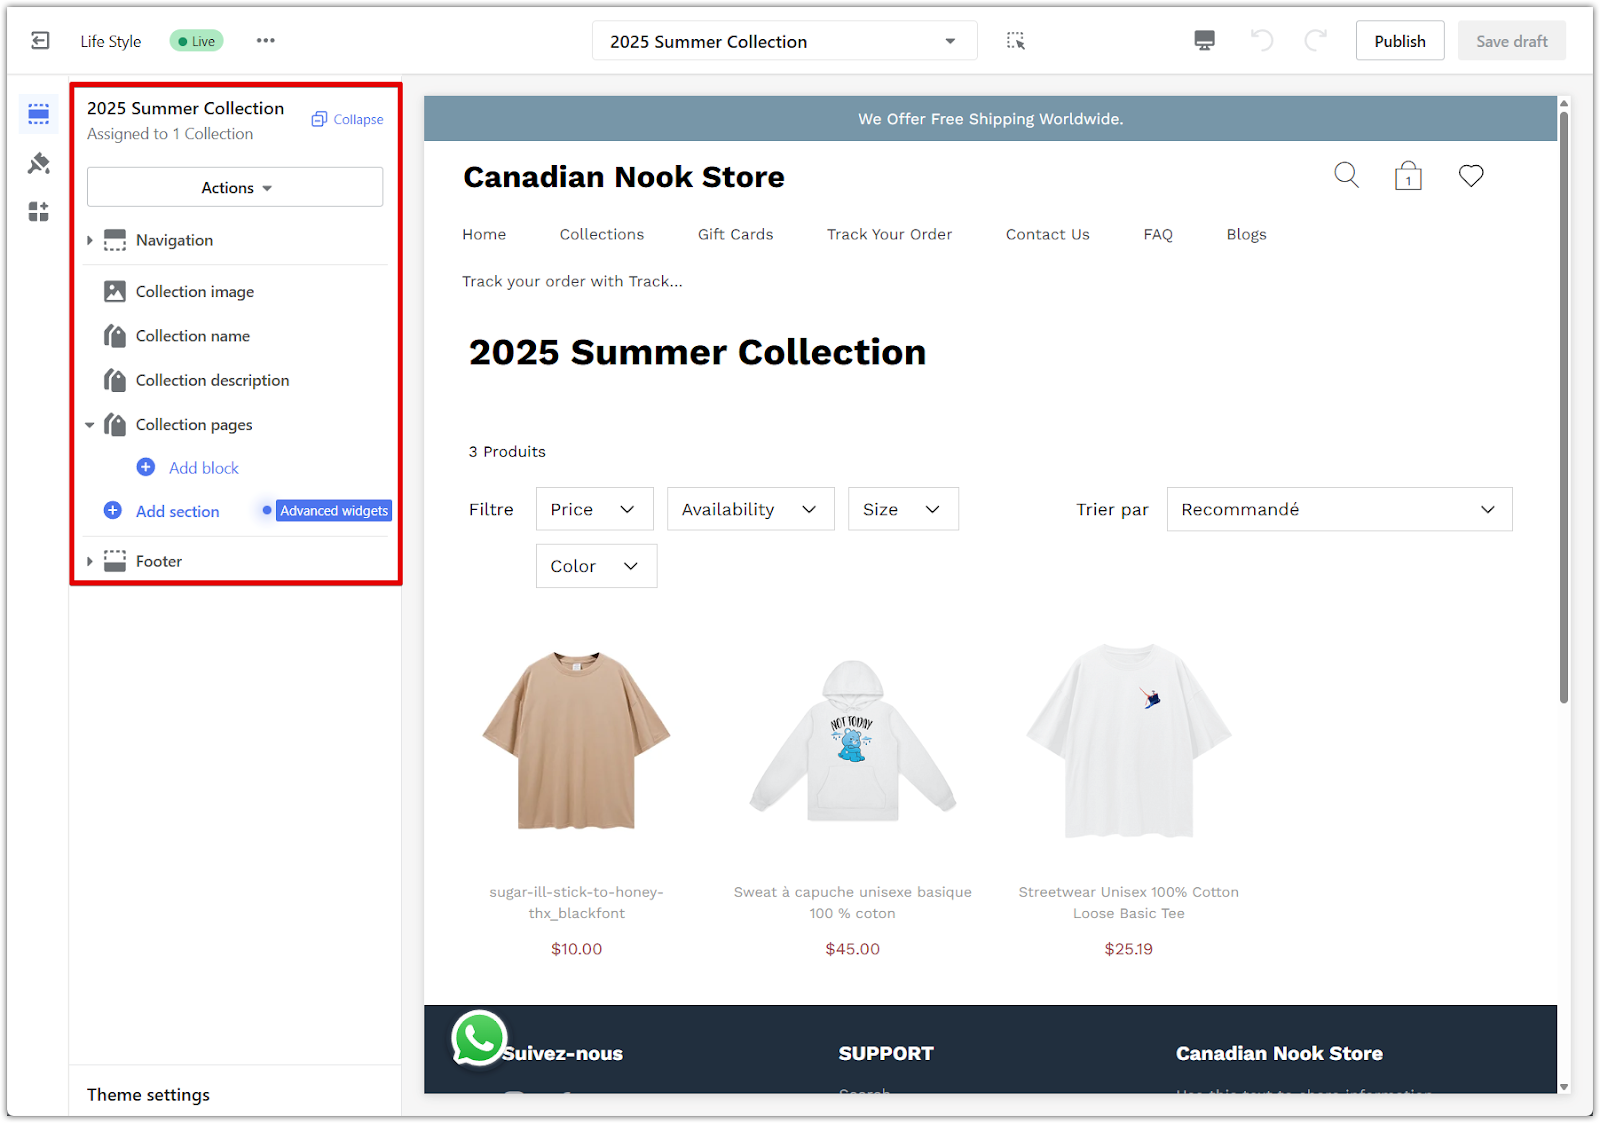
Task: Collapse the Collection pages arrow
Action: click(x=90, y=425)
